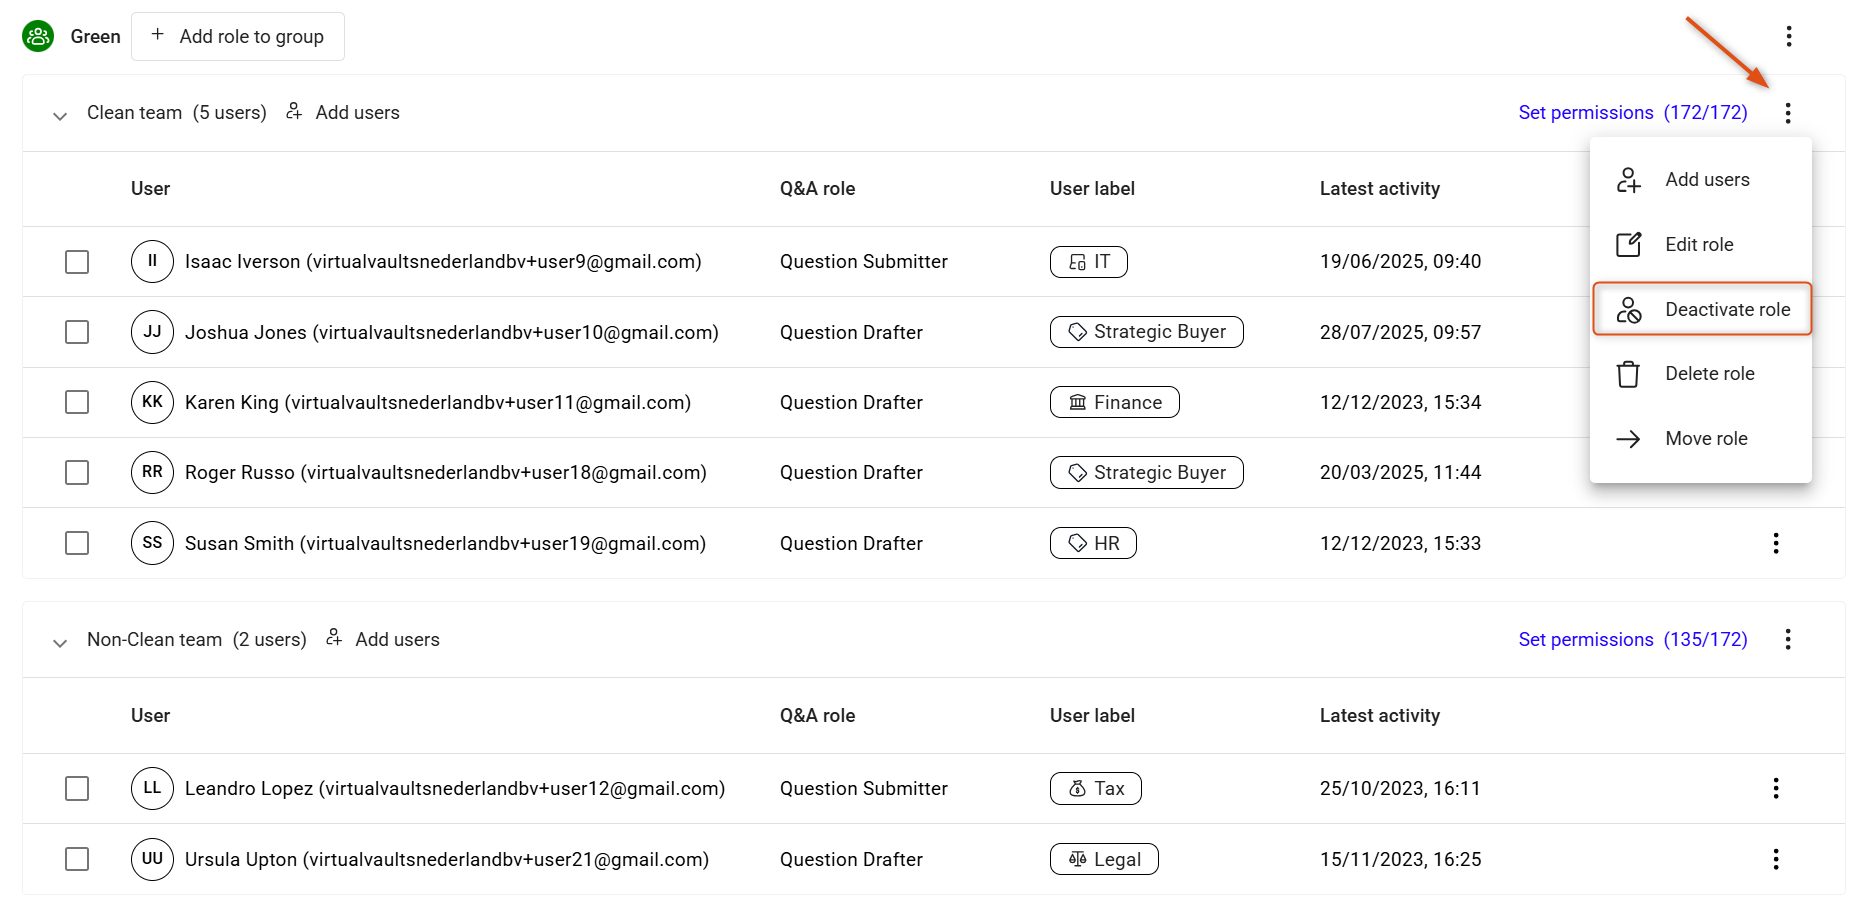Open Leandro Lopez row three-dot menu

(1775, 788)
